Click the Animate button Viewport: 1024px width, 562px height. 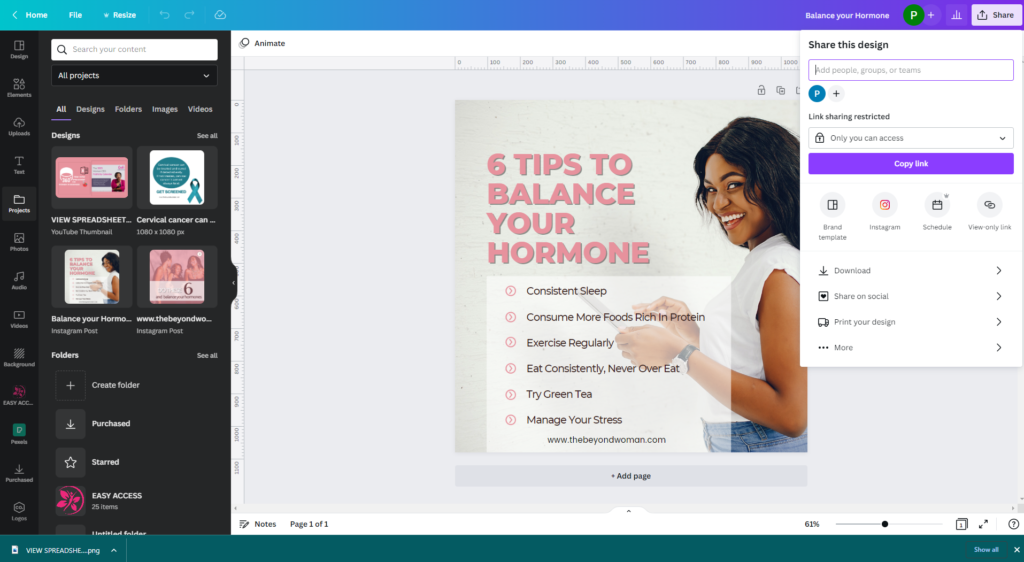(263, 43)
